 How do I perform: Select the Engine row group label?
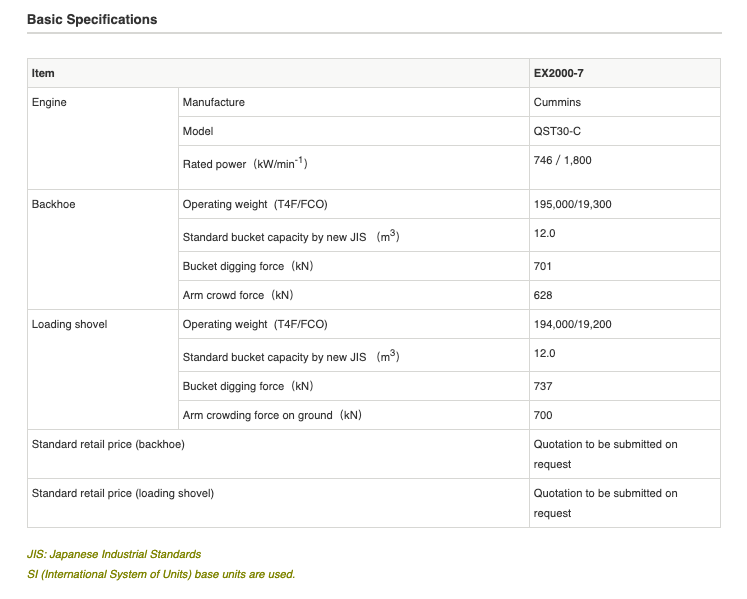click(x=49, y=102)
